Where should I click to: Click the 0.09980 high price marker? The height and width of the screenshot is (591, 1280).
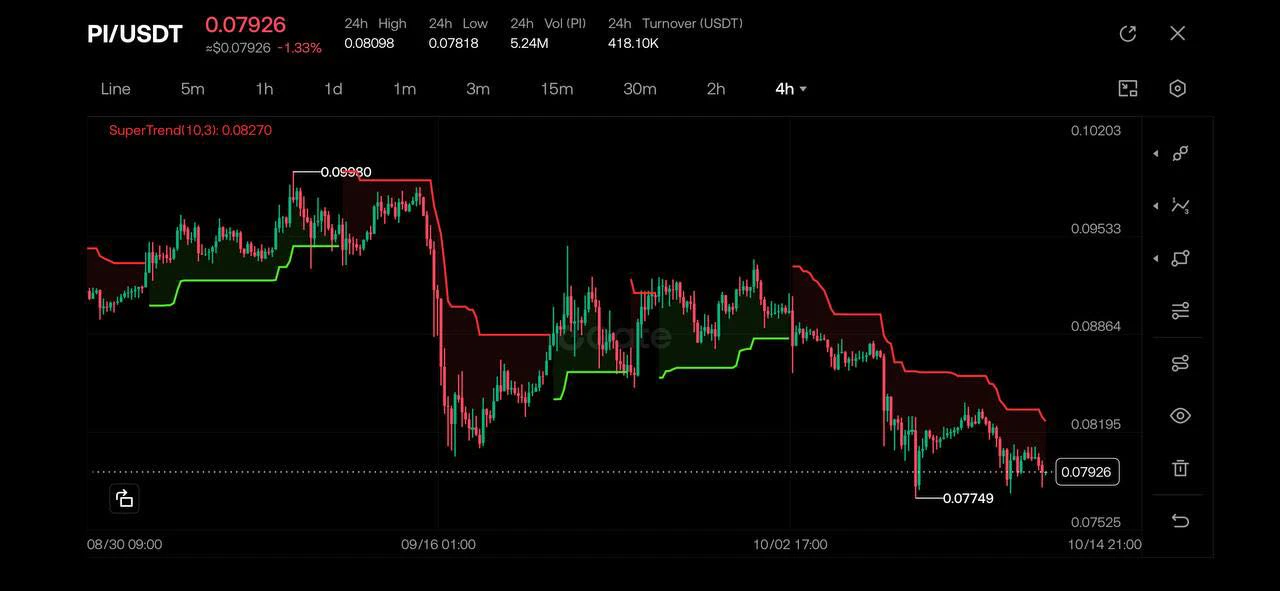point(346,172)
